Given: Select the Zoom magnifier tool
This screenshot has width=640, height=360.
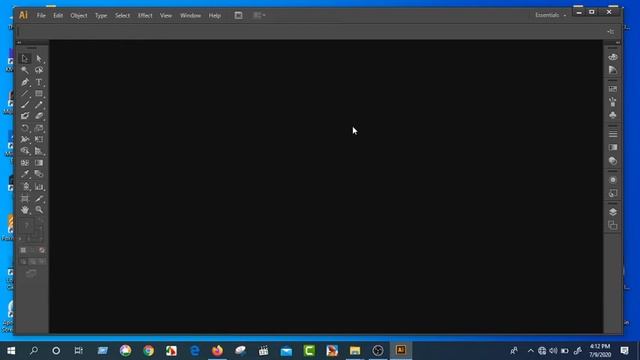Looking at the screenshot, I should point(39,210).
